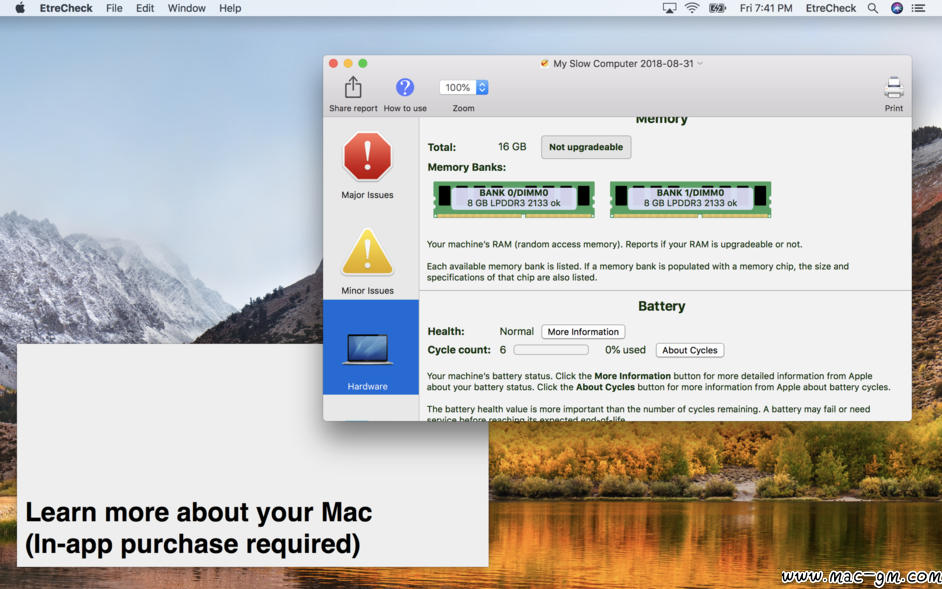Click the green zoom window button
Viewport: 942px width, 589px height.
(x=362, y=64)
